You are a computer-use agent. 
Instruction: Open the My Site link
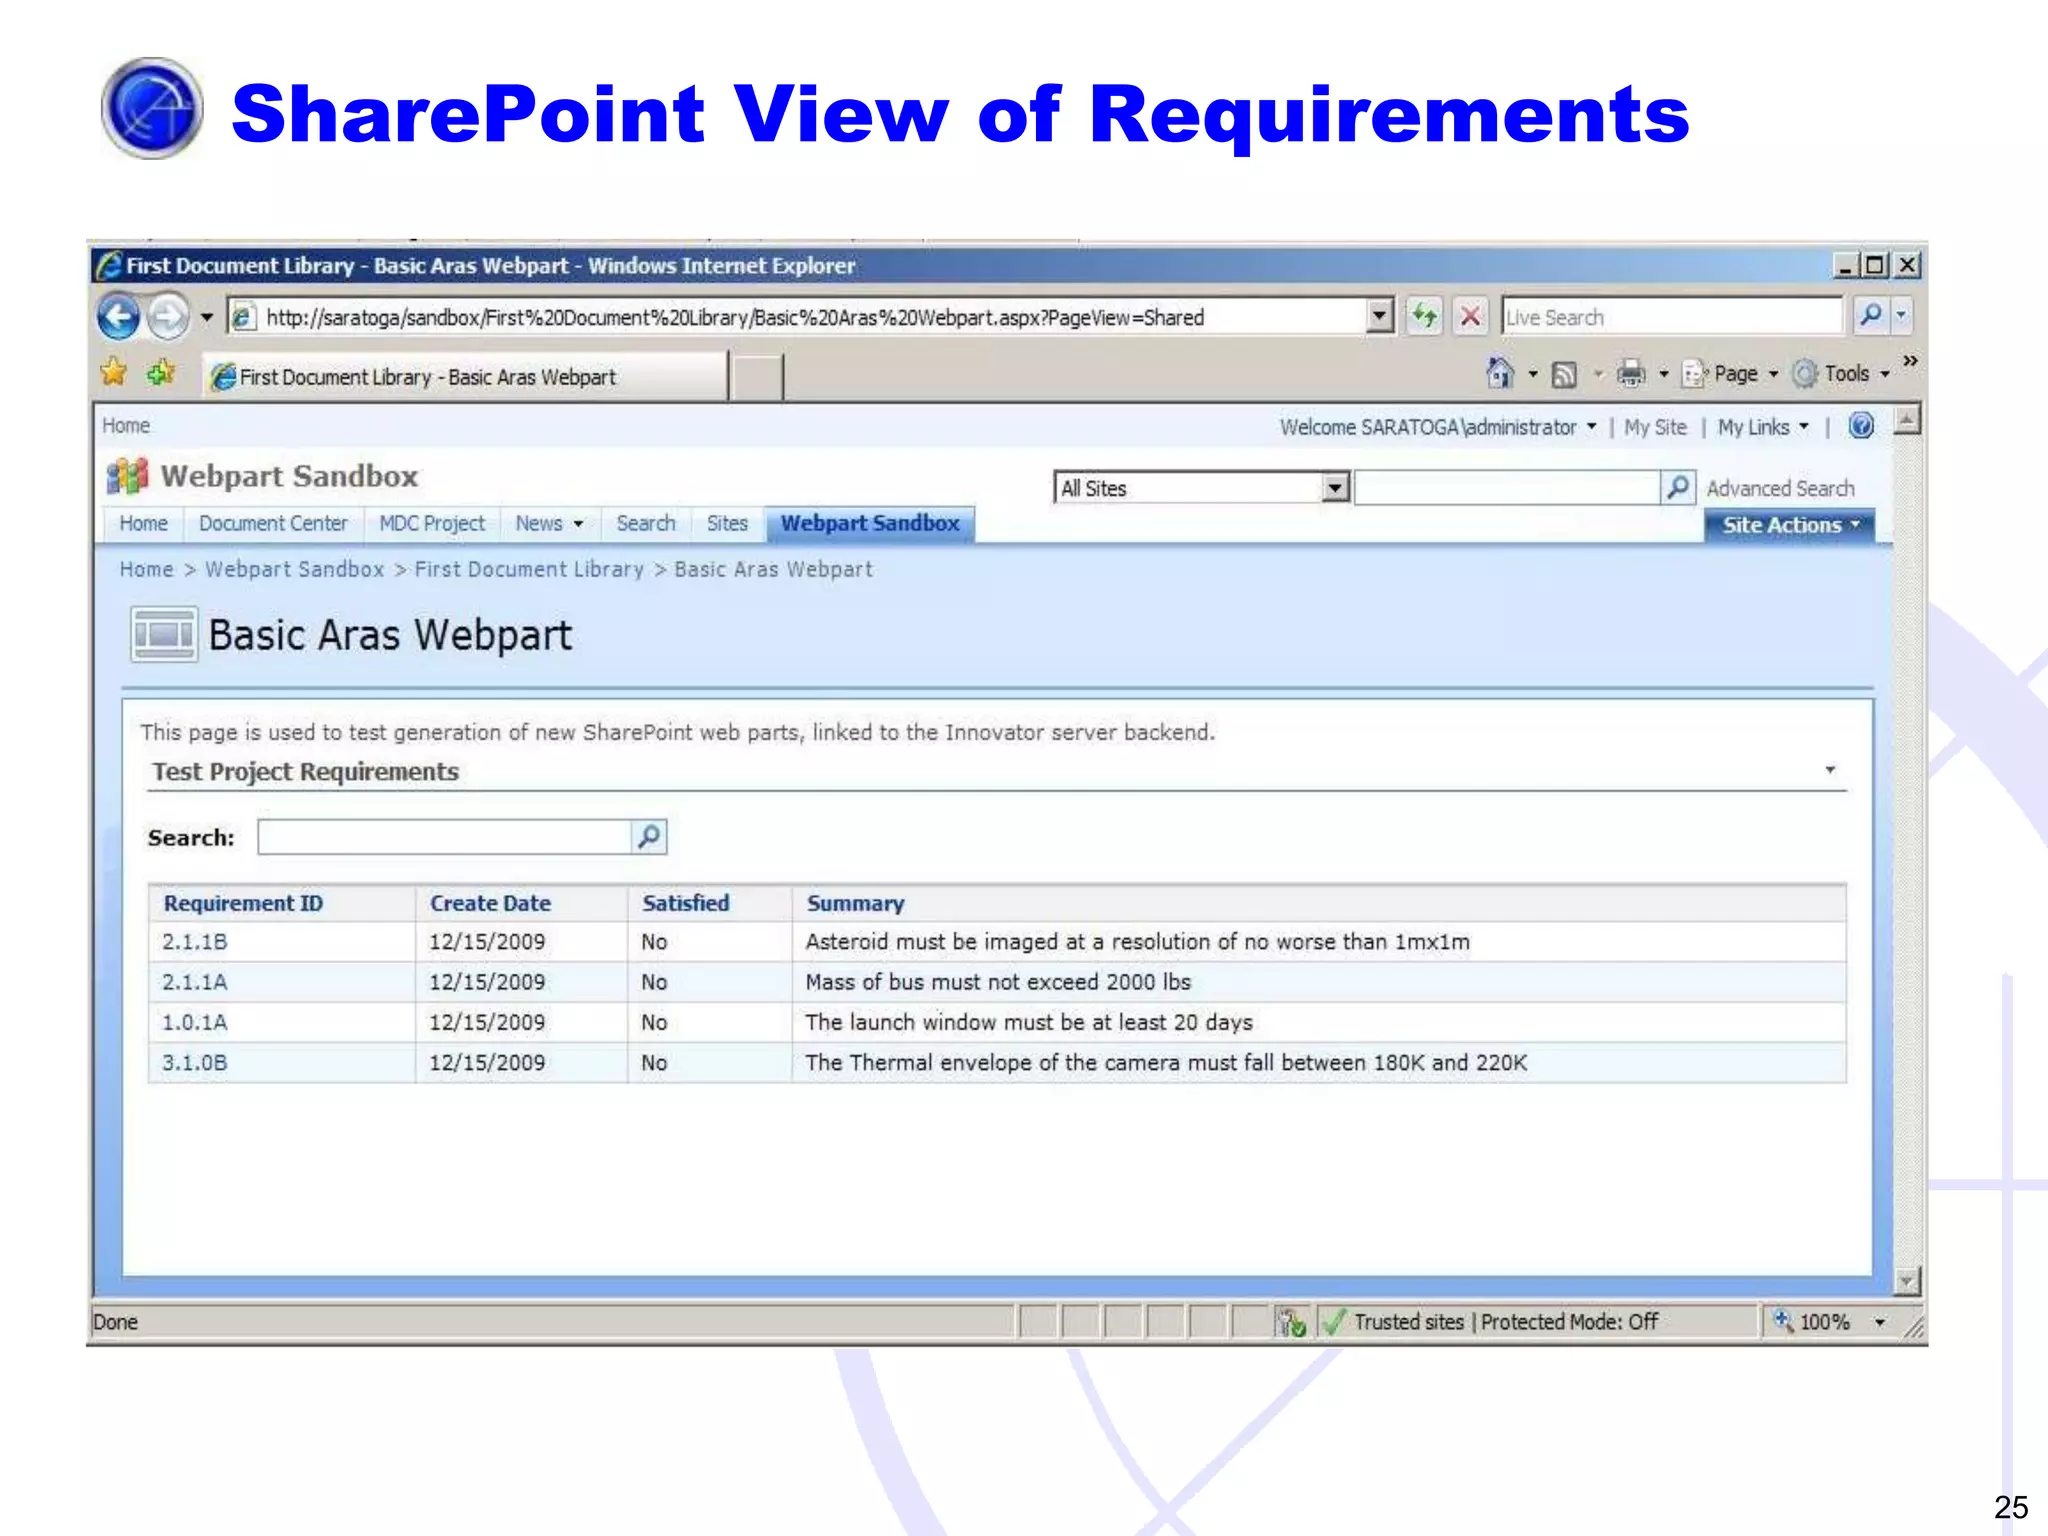[1655, 427]
